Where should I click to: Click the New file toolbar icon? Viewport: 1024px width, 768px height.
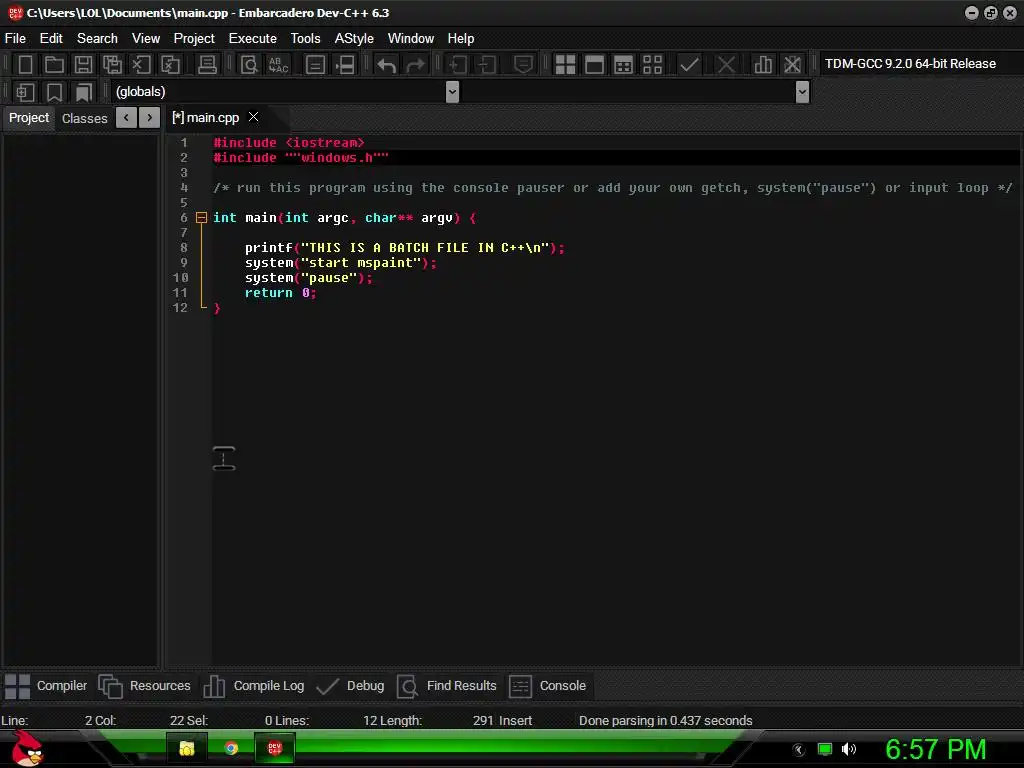pos(25,65)
